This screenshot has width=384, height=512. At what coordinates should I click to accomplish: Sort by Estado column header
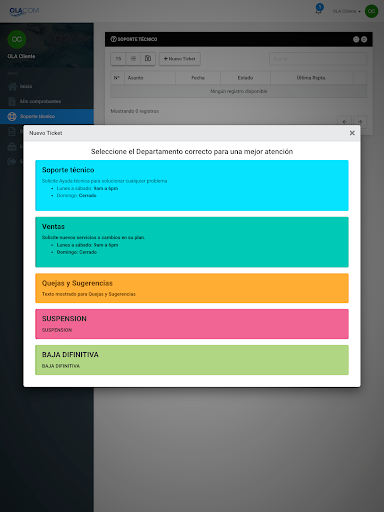(x=245, y=78)
